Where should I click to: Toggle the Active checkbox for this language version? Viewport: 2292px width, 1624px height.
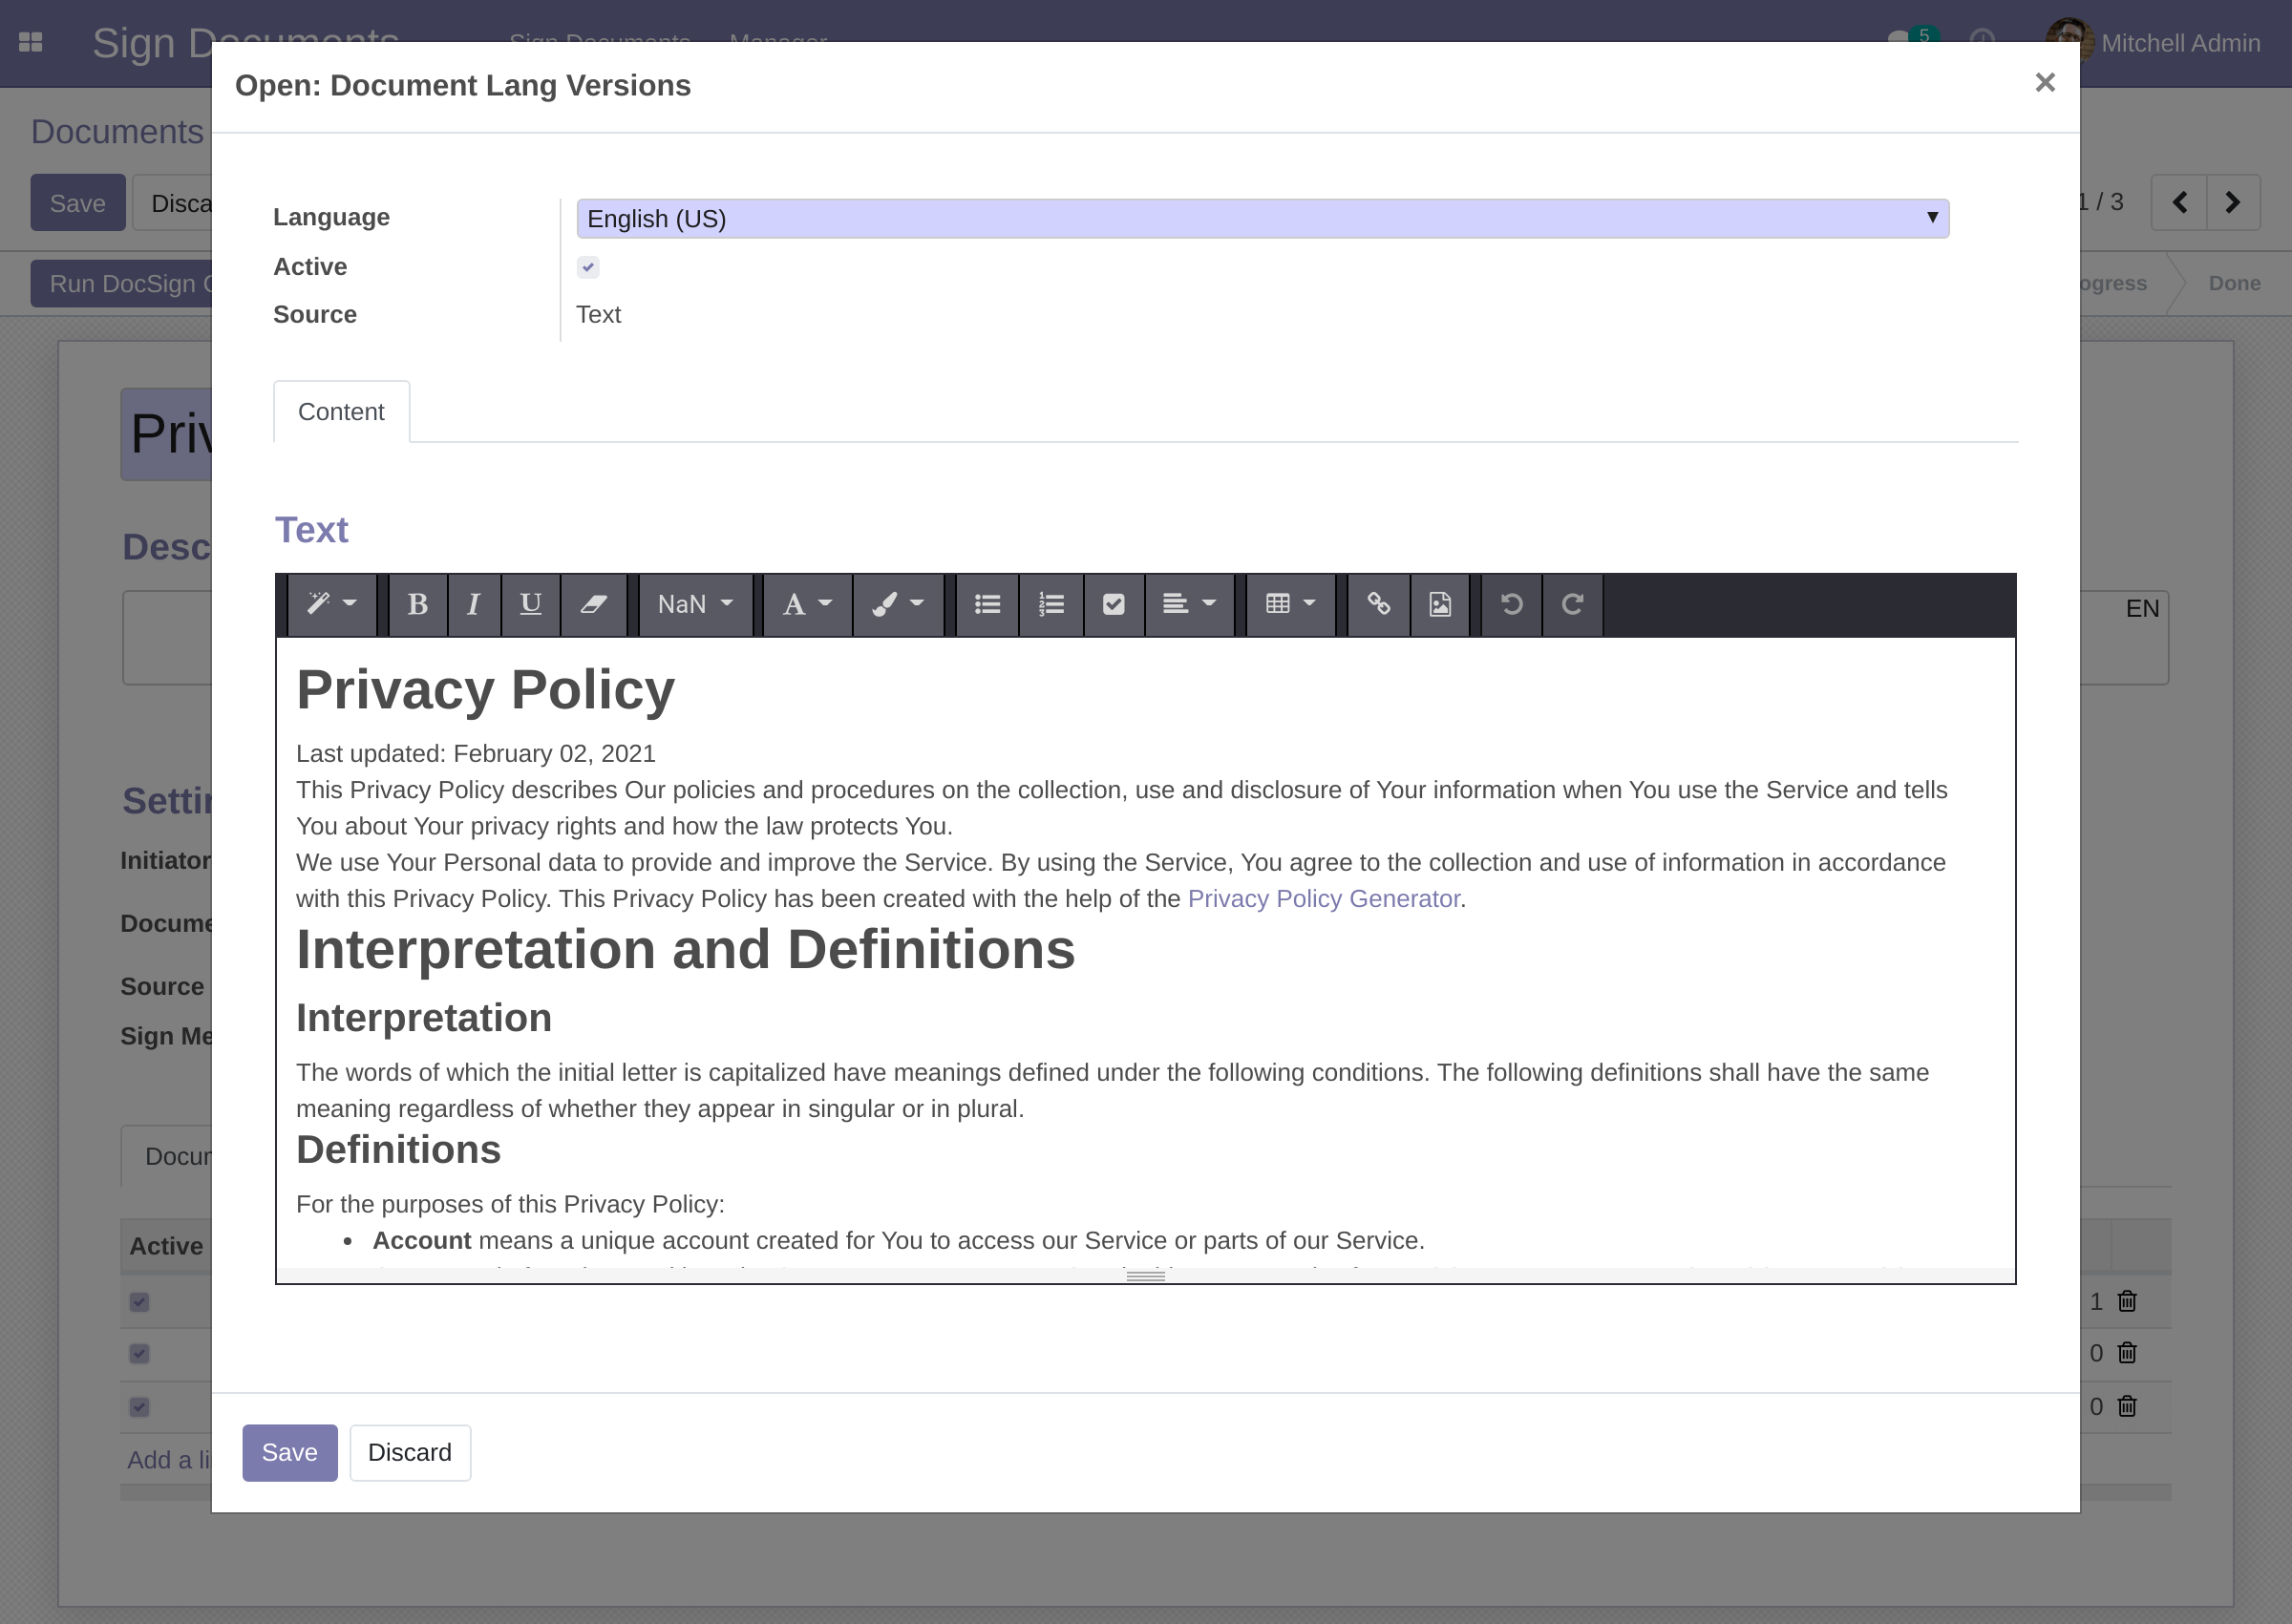pyautogui.click(x=588, y=266)
